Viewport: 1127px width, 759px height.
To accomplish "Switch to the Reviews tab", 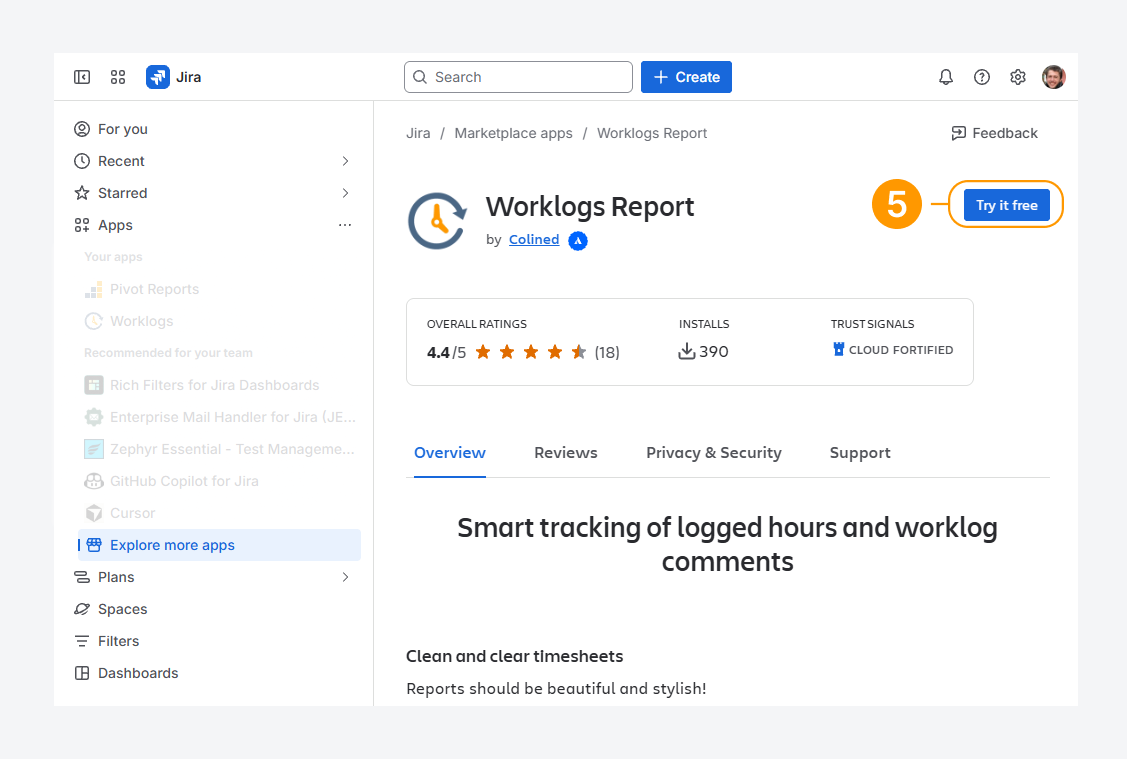I will [x=566, y=453].
